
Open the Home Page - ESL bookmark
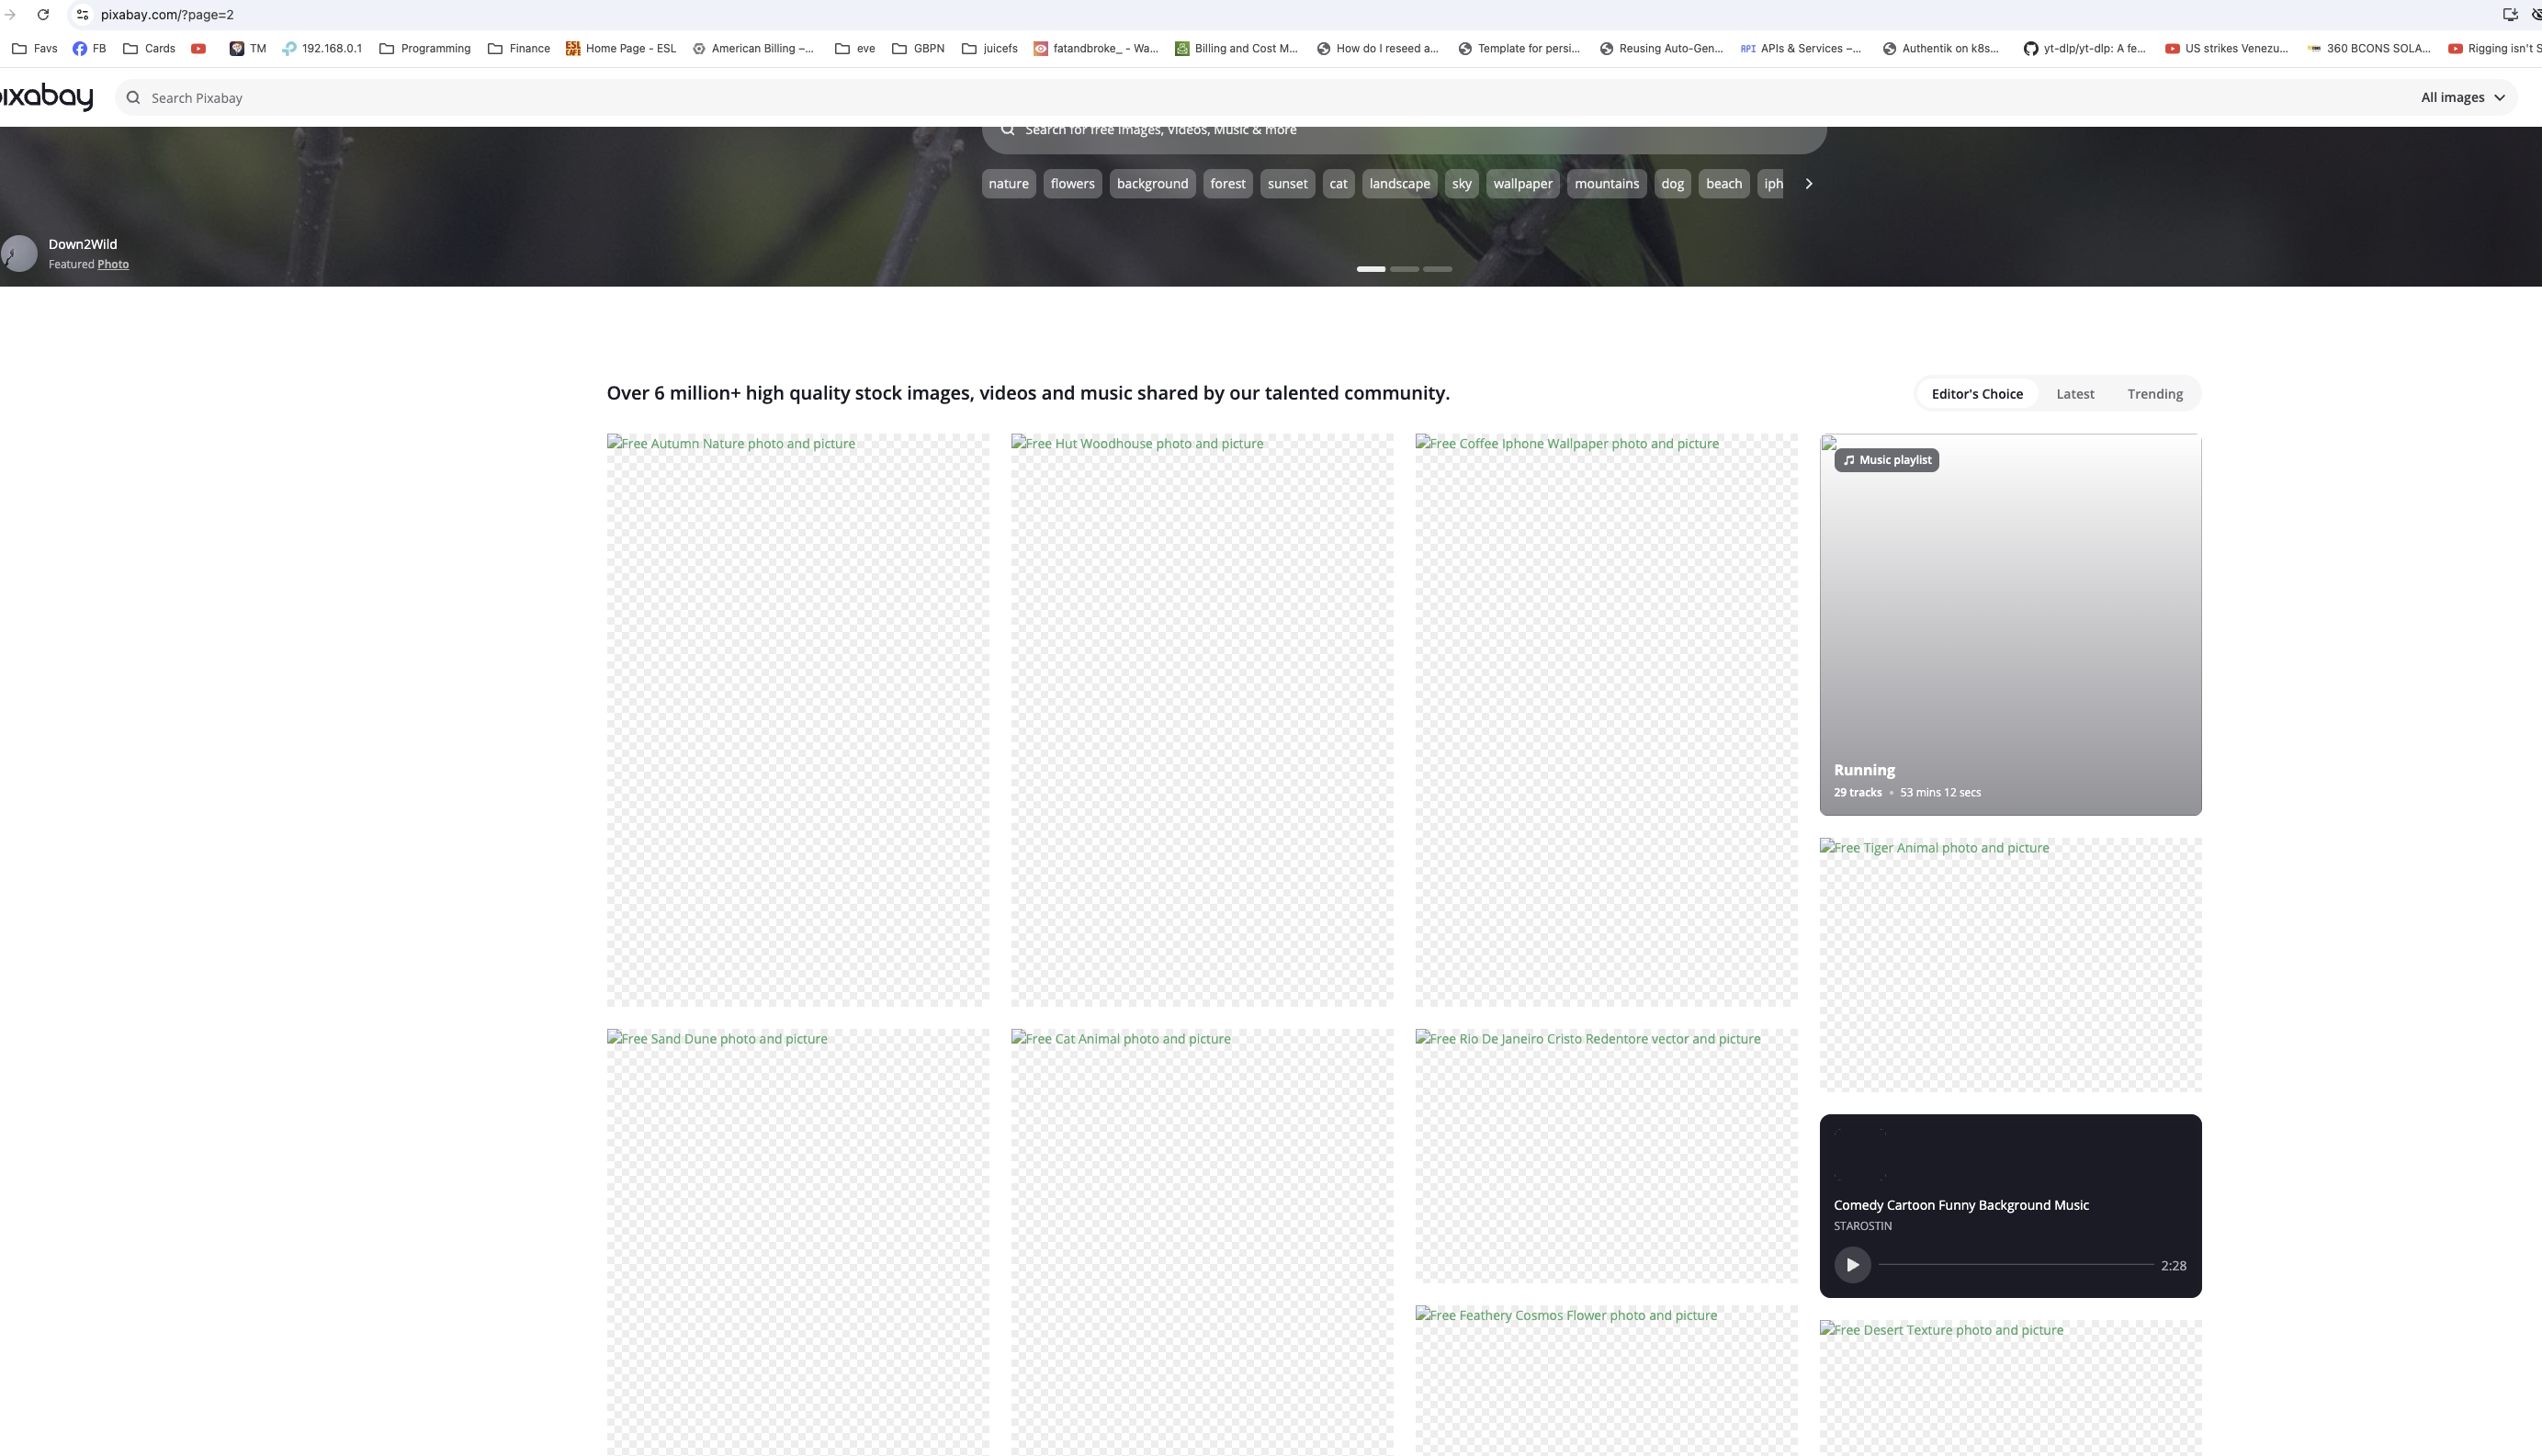[621, 48]
